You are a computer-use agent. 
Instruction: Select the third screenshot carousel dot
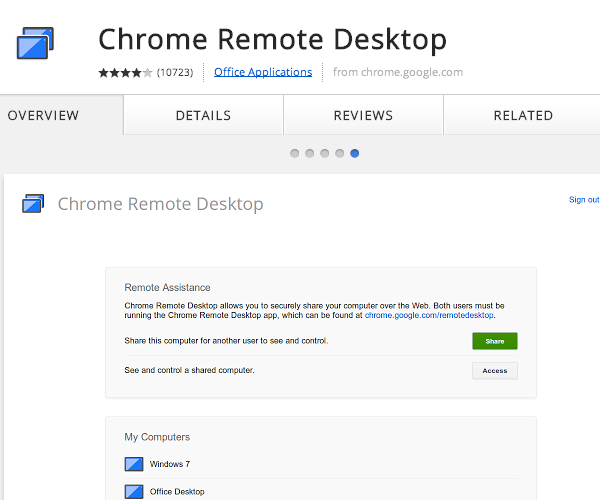tap(324, 153)
